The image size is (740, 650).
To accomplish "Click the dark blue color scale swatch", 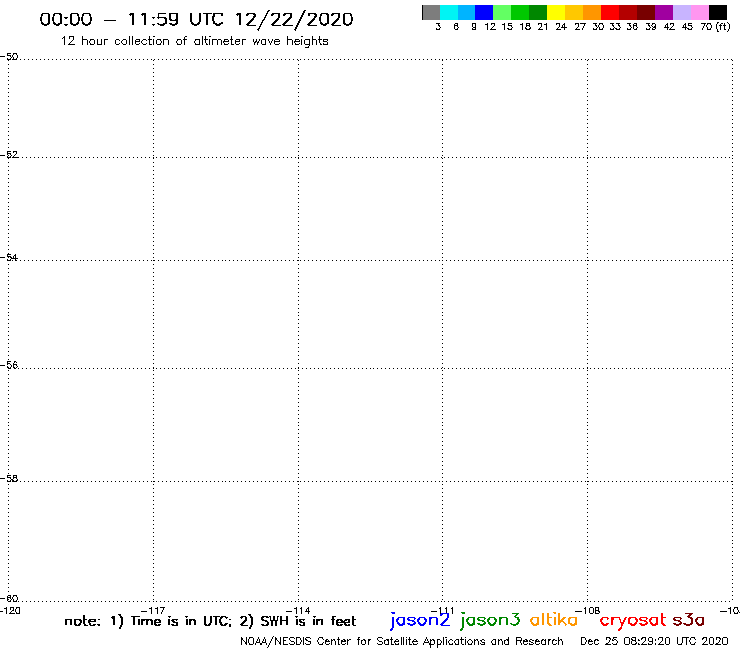I will 484,12.
